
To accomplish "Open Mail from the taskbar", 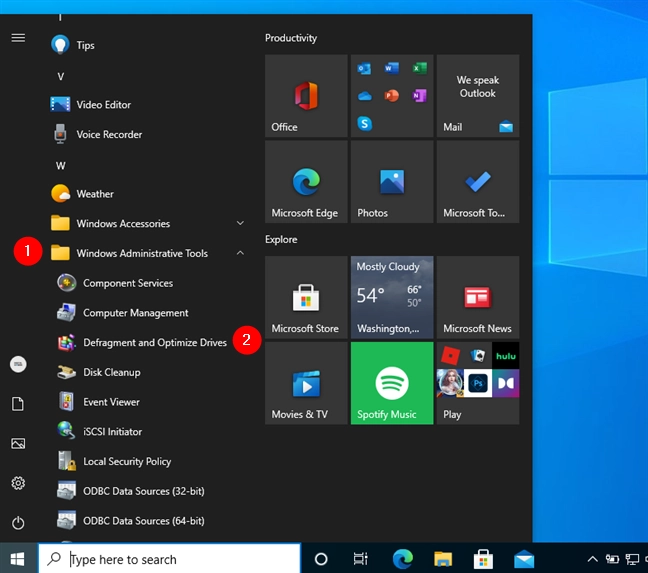I will coord(524,559).
